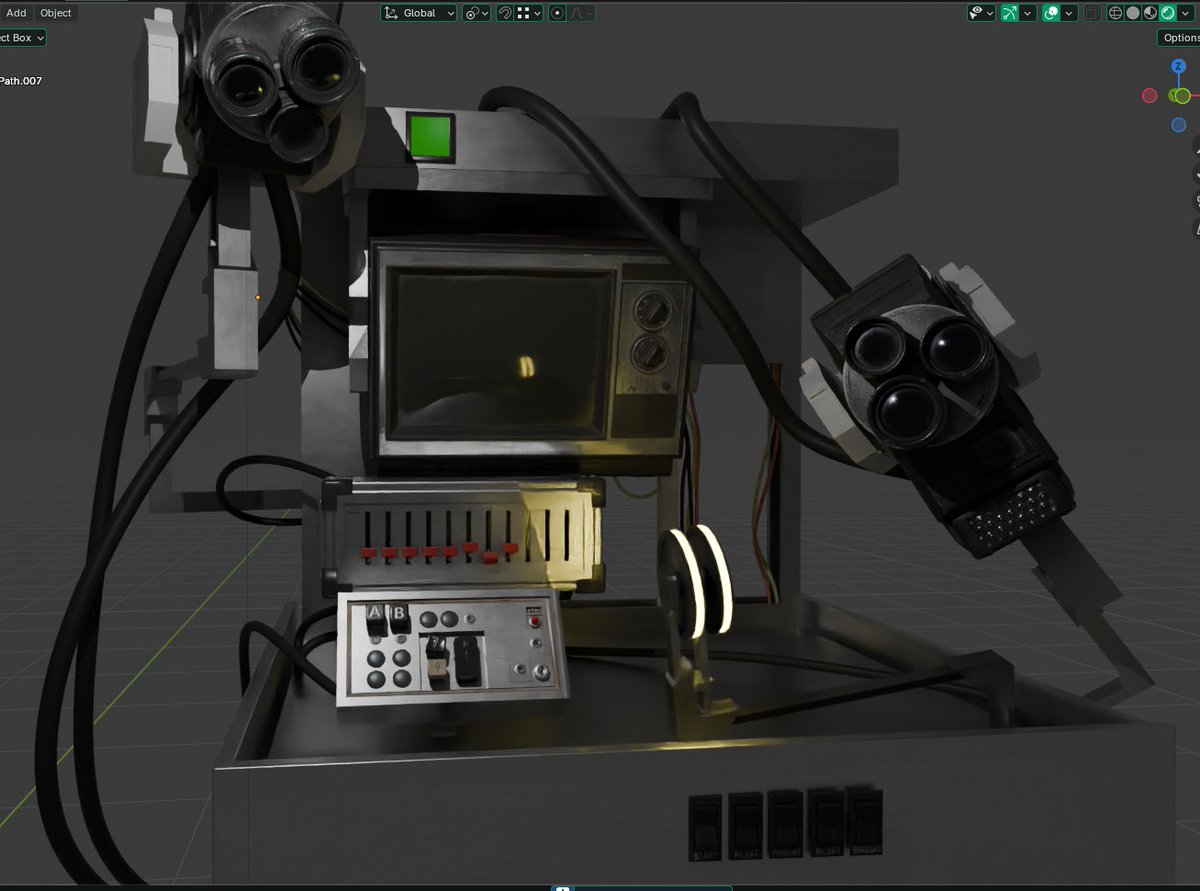Click the blue Z axis gizmo handle

click(1179, 66)
